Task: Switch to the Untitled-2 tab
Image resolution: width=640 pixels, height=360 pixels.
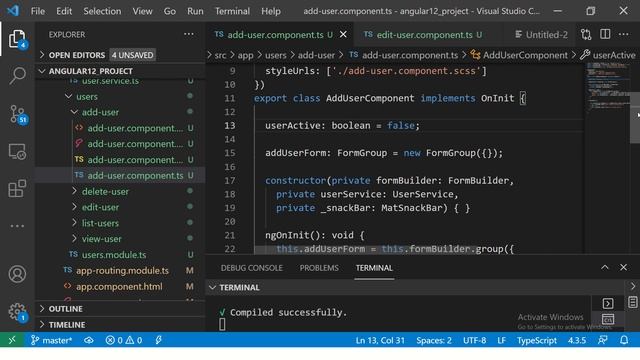Action: pos(541,35)
